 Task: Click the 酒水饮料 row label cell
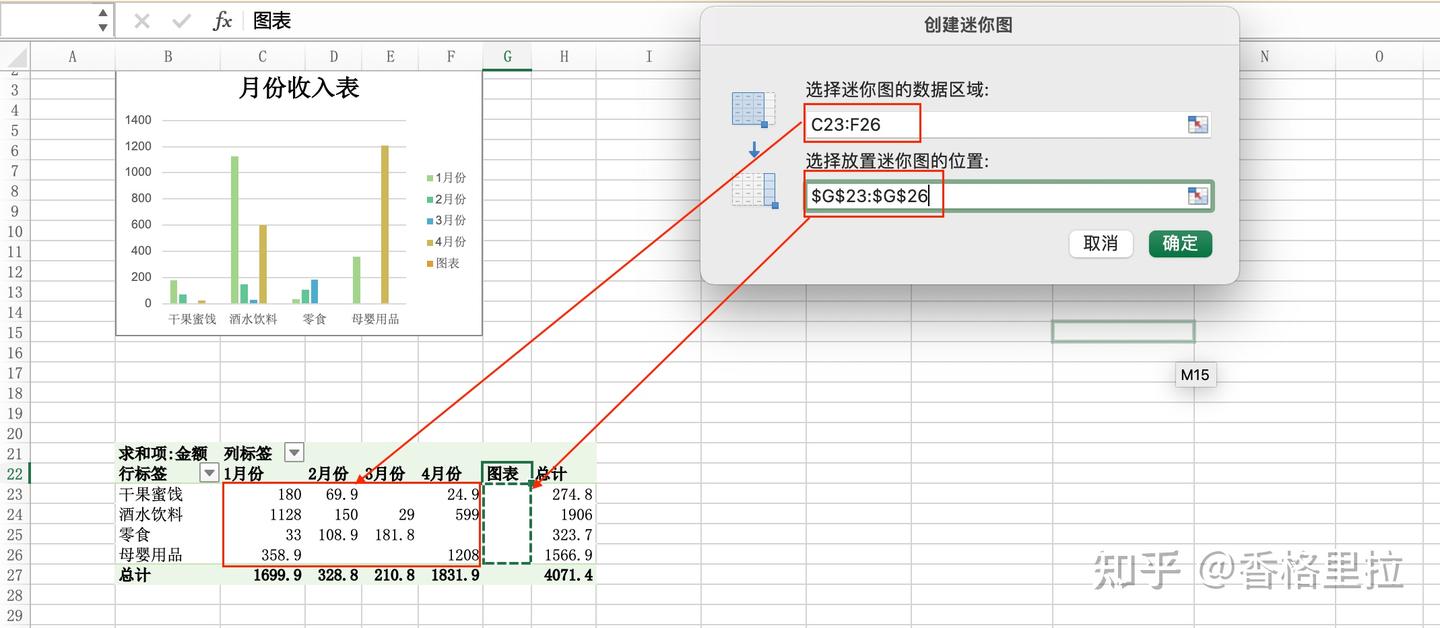click(x=167, y=514)
